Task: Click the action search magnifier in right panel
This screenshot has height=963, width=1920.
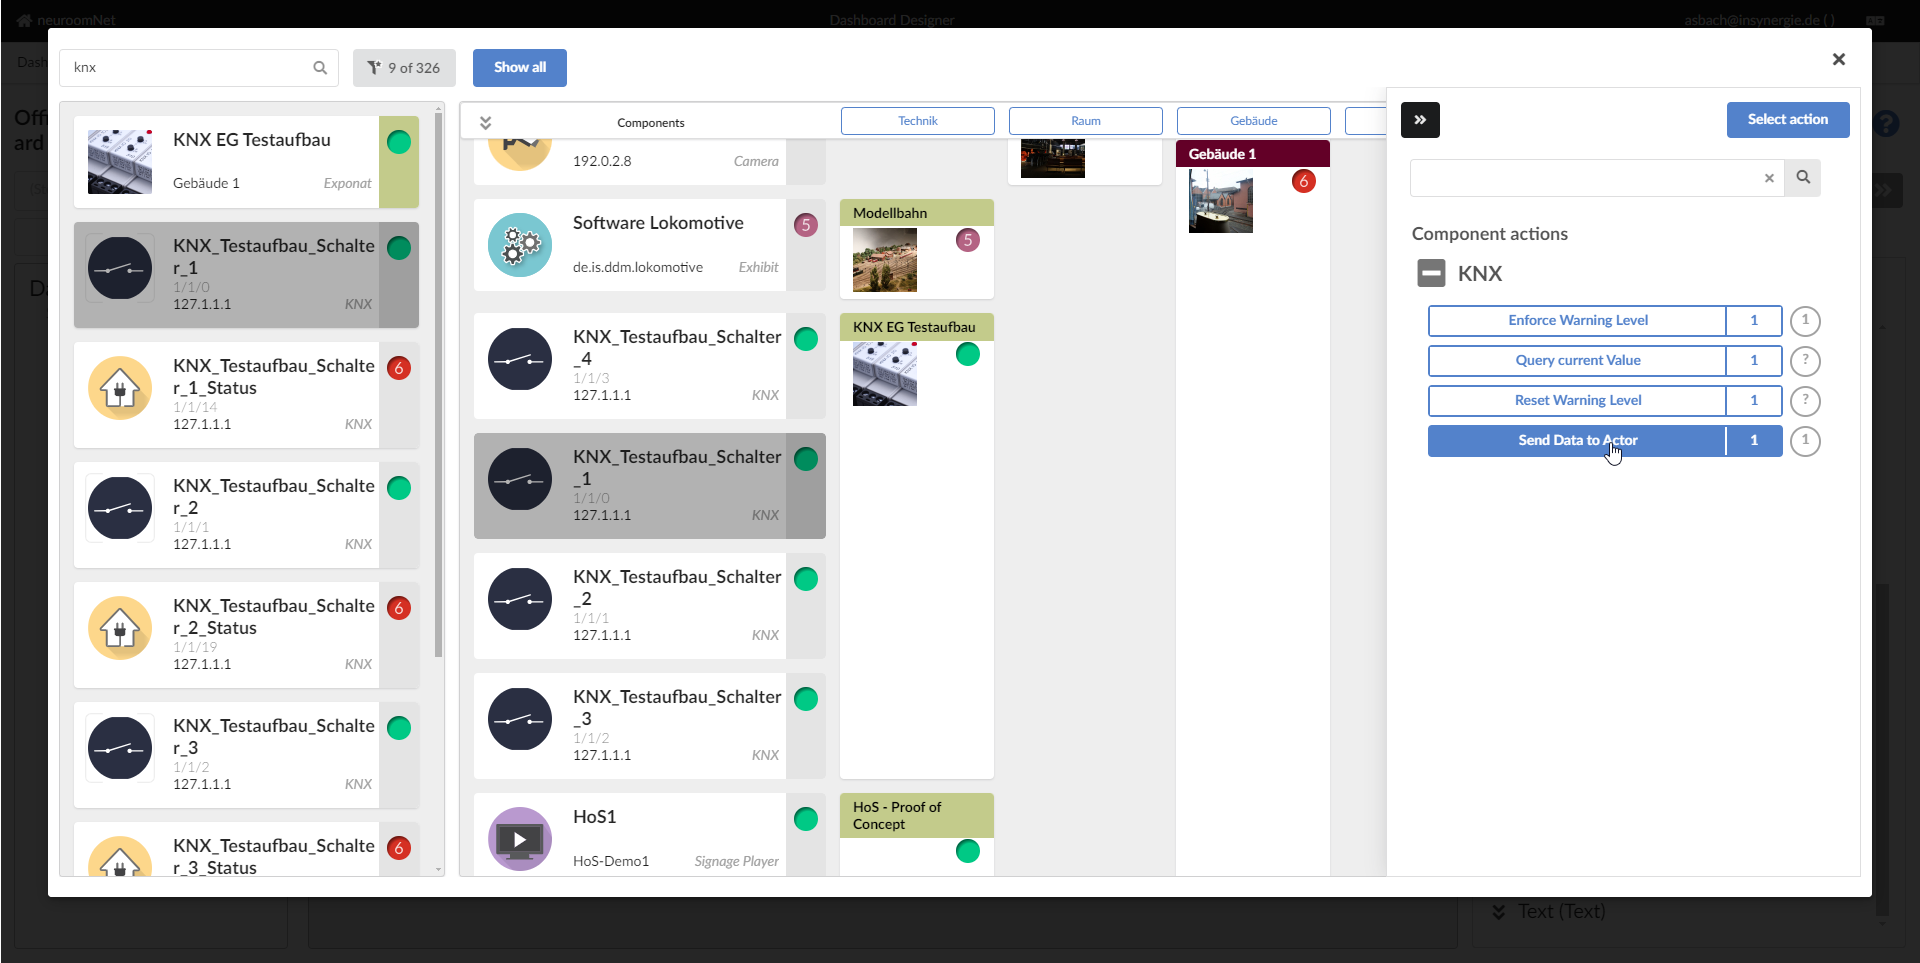Action: 1803,178
